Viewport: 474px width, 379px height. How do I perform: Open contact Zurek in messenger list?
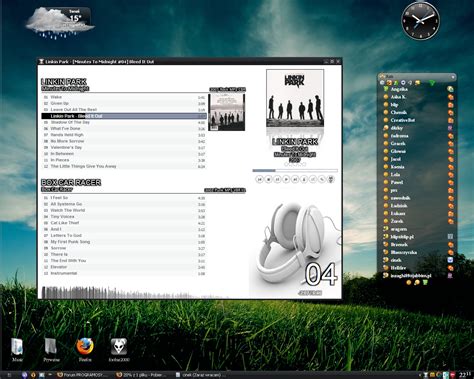tap(397, 221)
